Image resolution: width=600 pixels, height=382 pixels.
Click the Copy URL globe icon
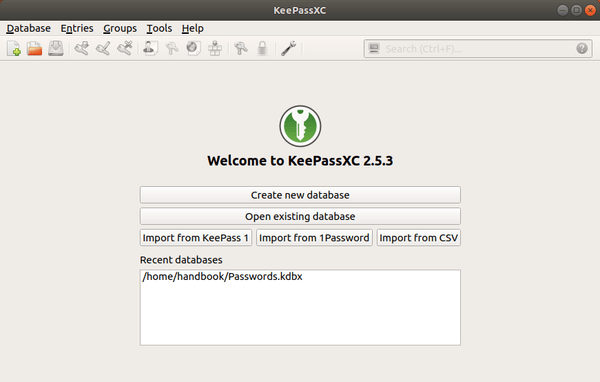tap(193, 49)
